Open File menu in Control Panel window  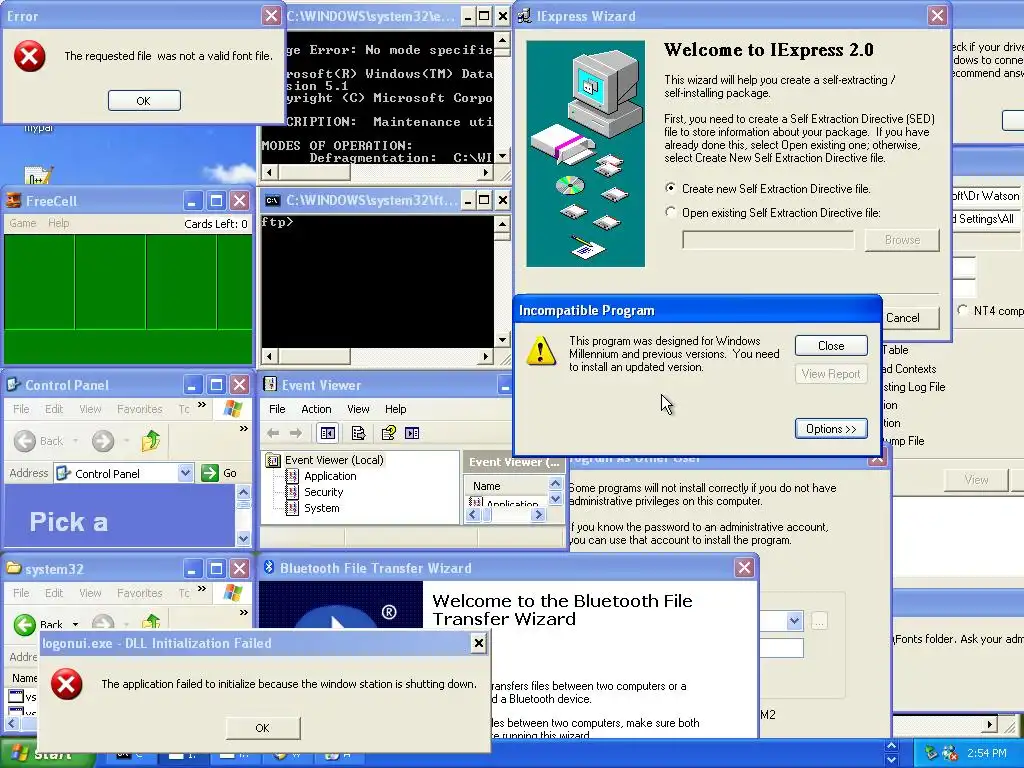point(21,409)
